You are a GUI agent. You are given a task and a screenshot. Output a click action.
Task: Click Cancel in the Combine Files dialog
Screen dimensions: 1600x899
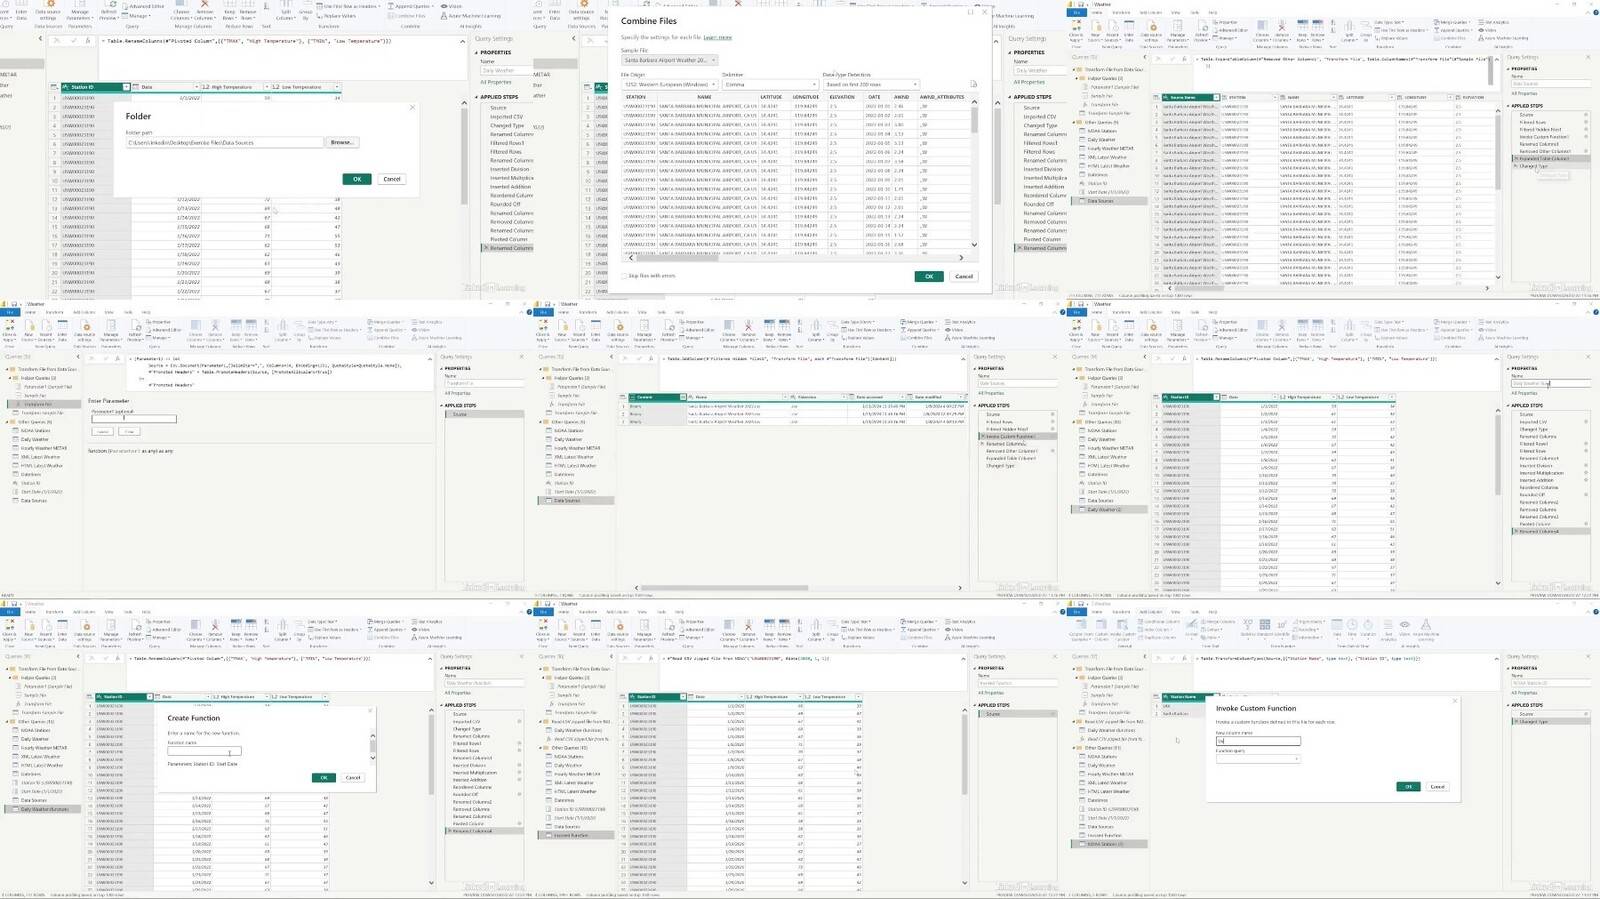(x=964, y=276)
